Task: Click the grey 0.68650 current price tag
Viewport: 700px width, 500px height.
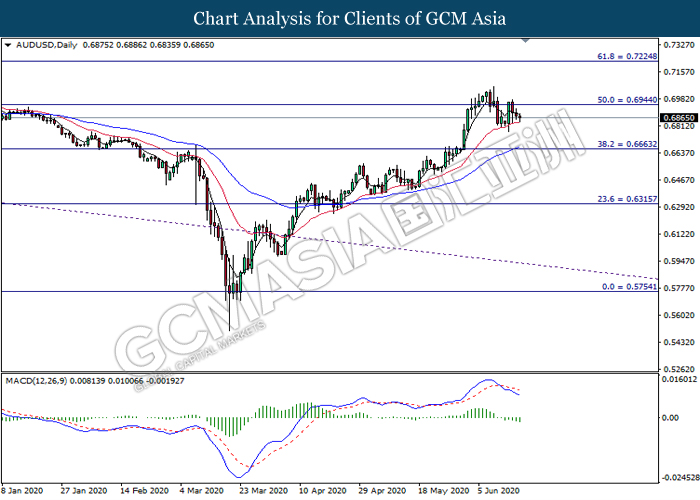Action: (x=677, y=118)
